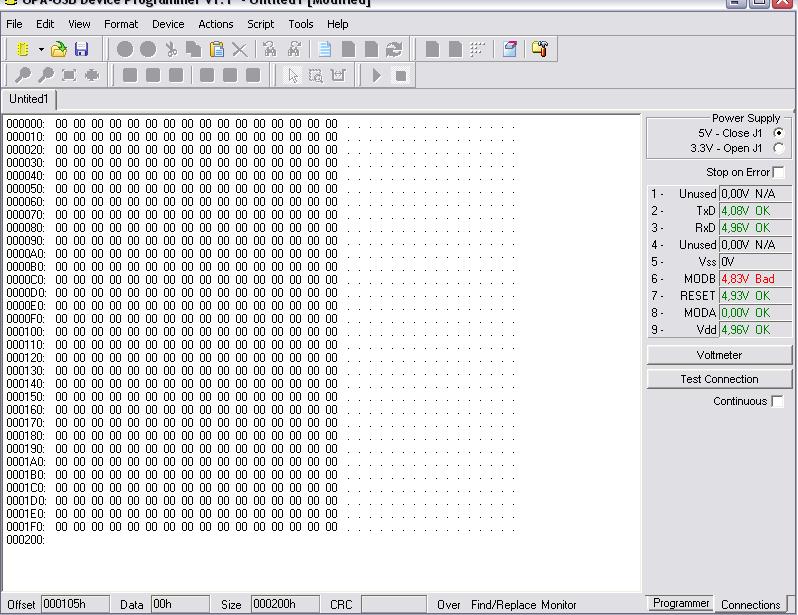Click the Offset field showing 000105h

tap(75, 604)
